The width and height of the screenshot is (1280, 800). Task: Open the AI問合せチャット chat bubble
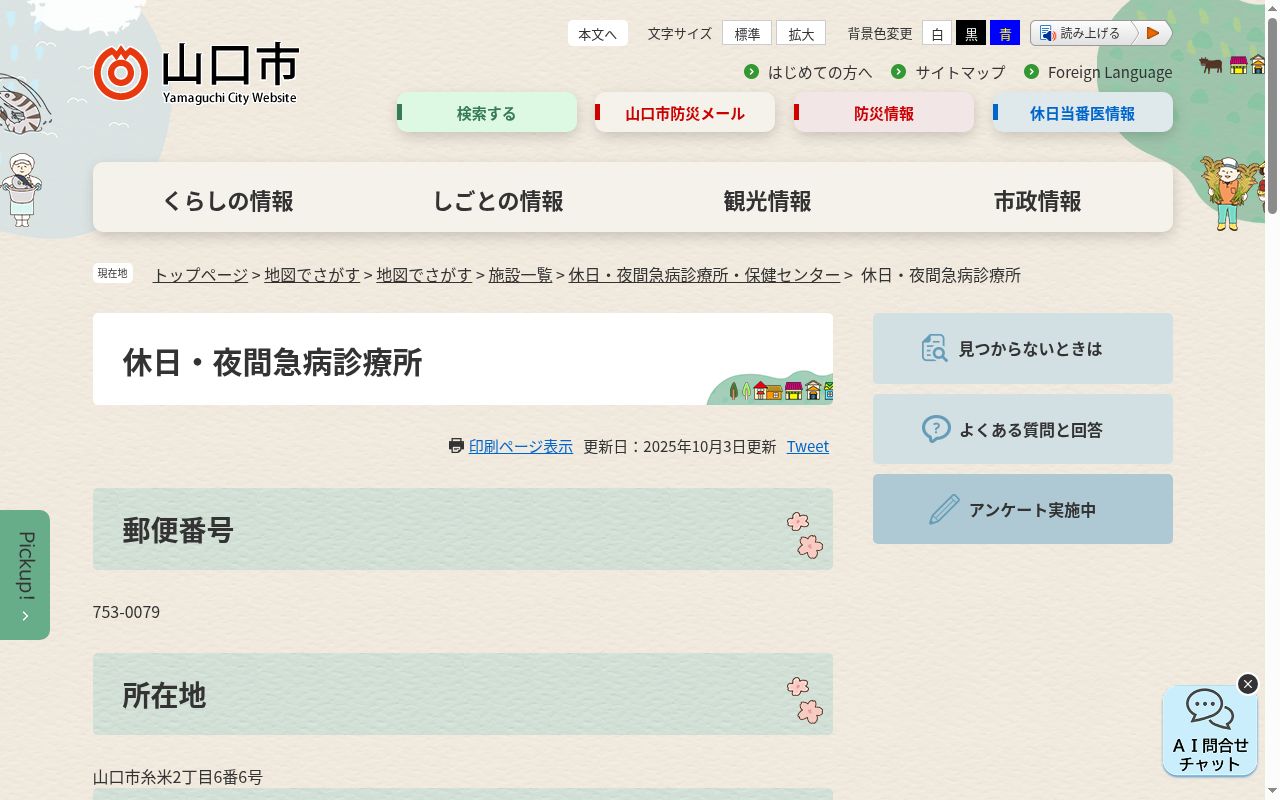point(1210,730)
